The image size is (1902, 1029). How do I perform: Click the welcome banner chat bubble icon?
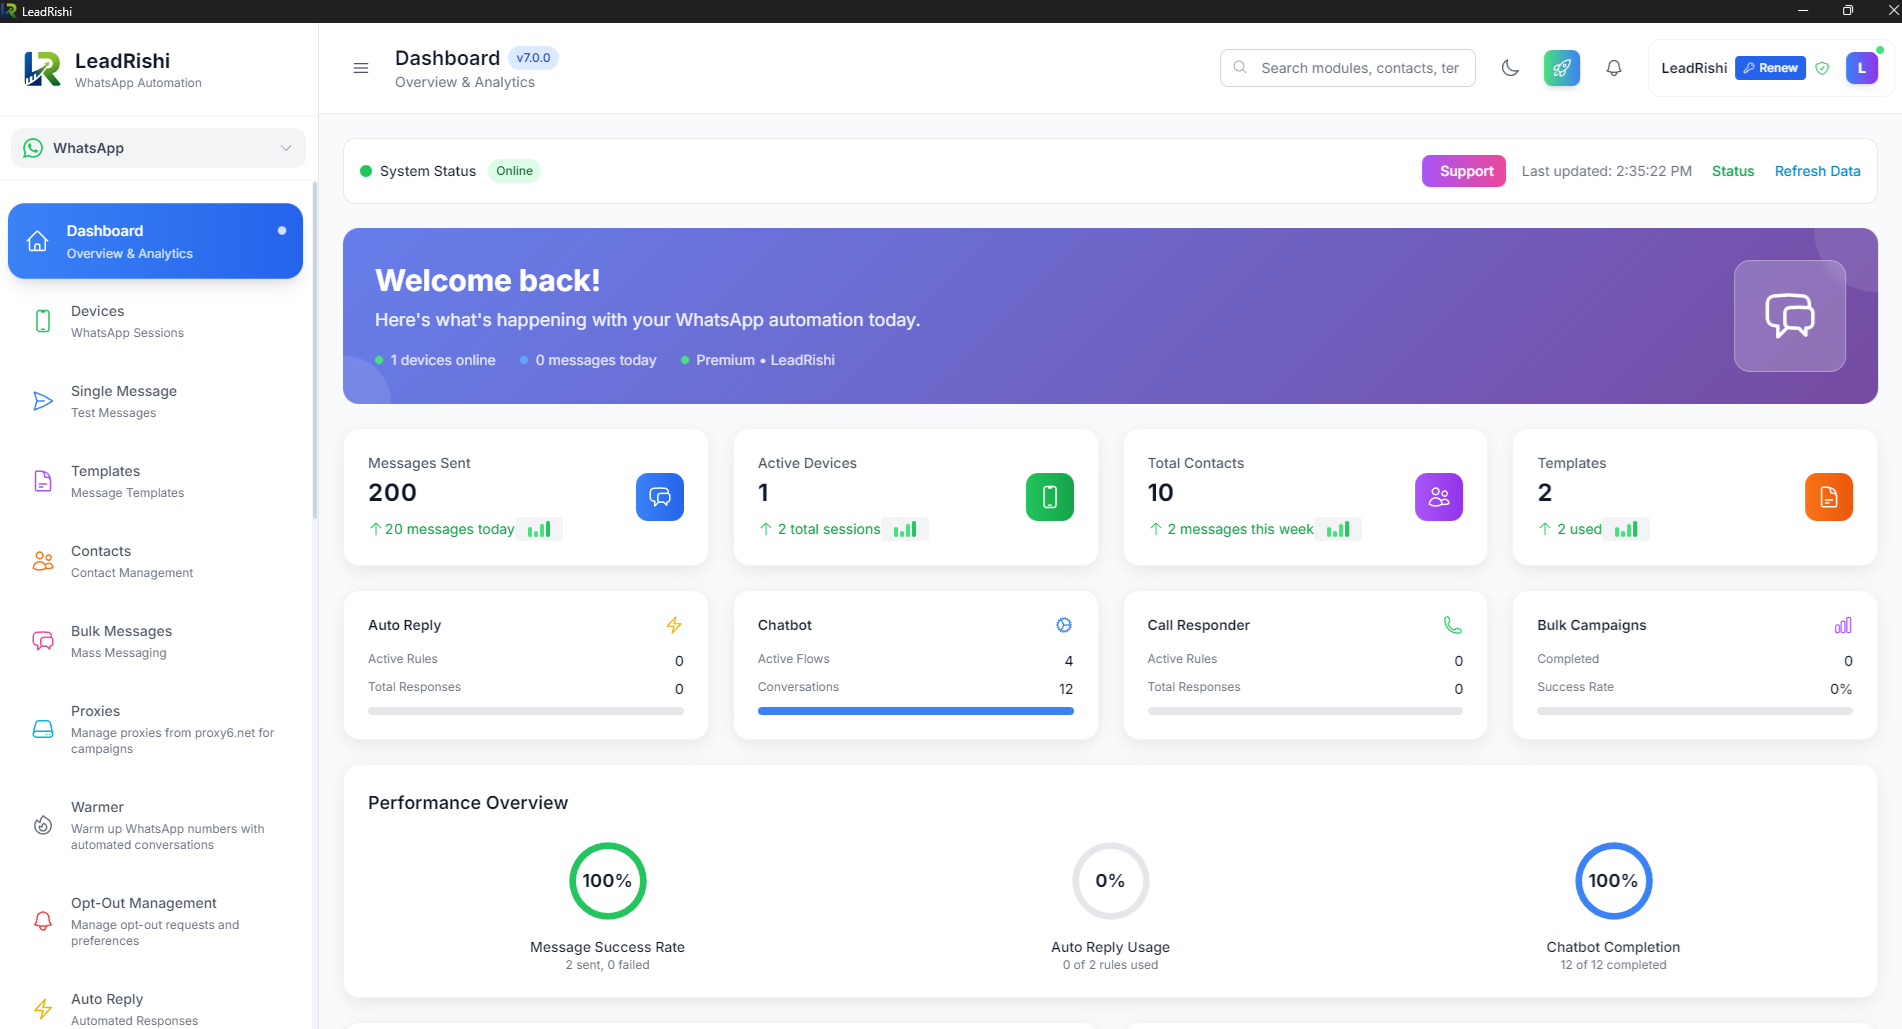click(1790, 316)
